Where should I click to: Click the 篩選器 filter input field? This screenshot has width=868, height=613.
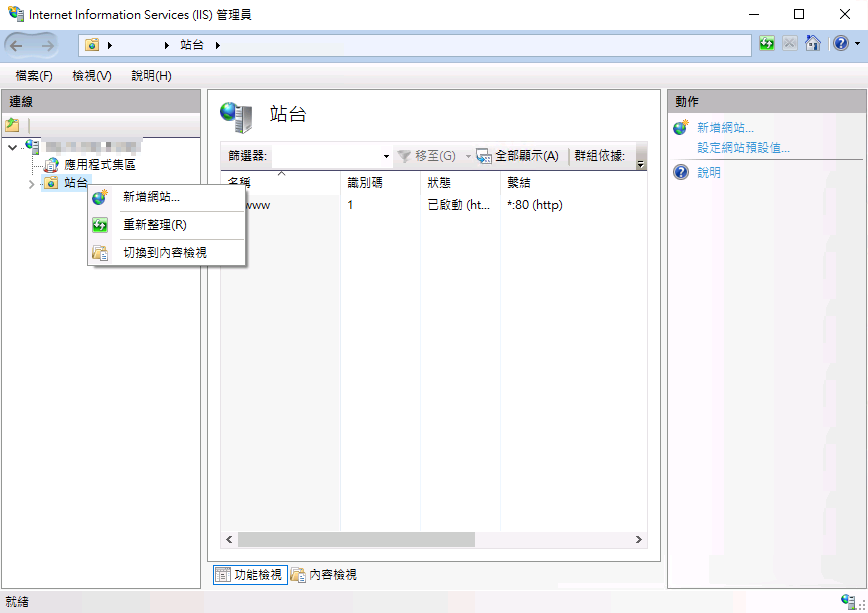pyautogui.click(x=326, y=156)
